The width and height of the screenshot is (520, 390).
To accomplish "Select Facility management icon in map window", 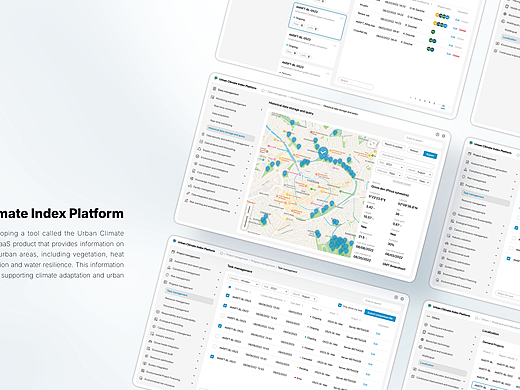I will 190,186.
